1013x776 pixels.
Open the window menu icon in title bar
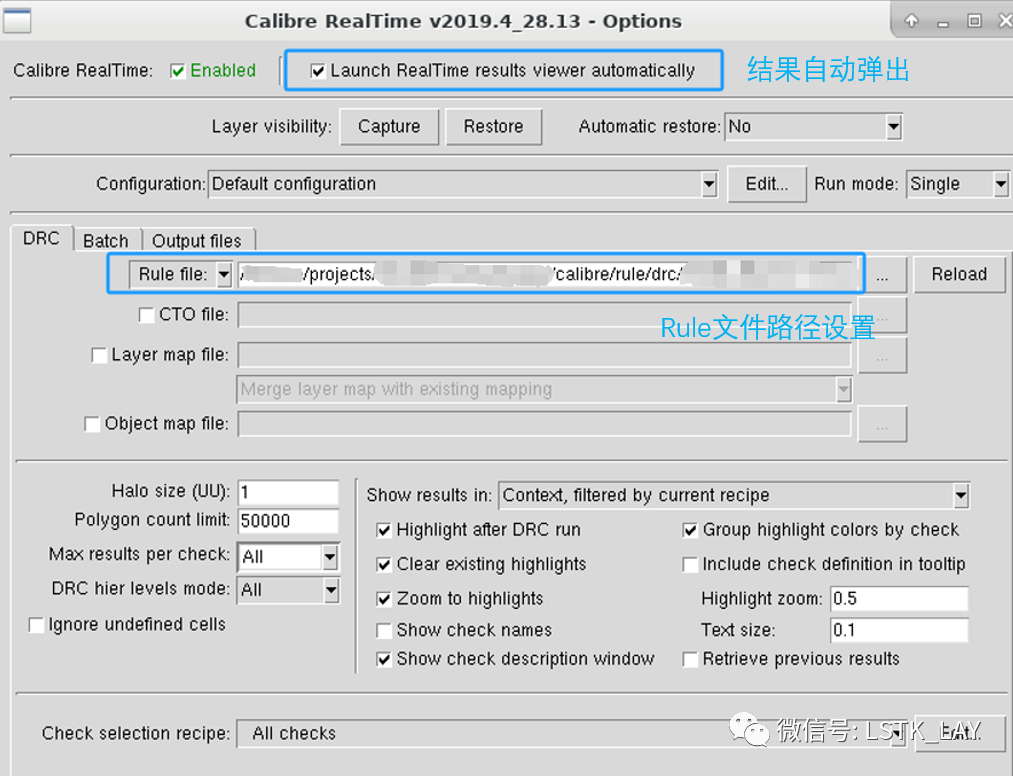17,21
